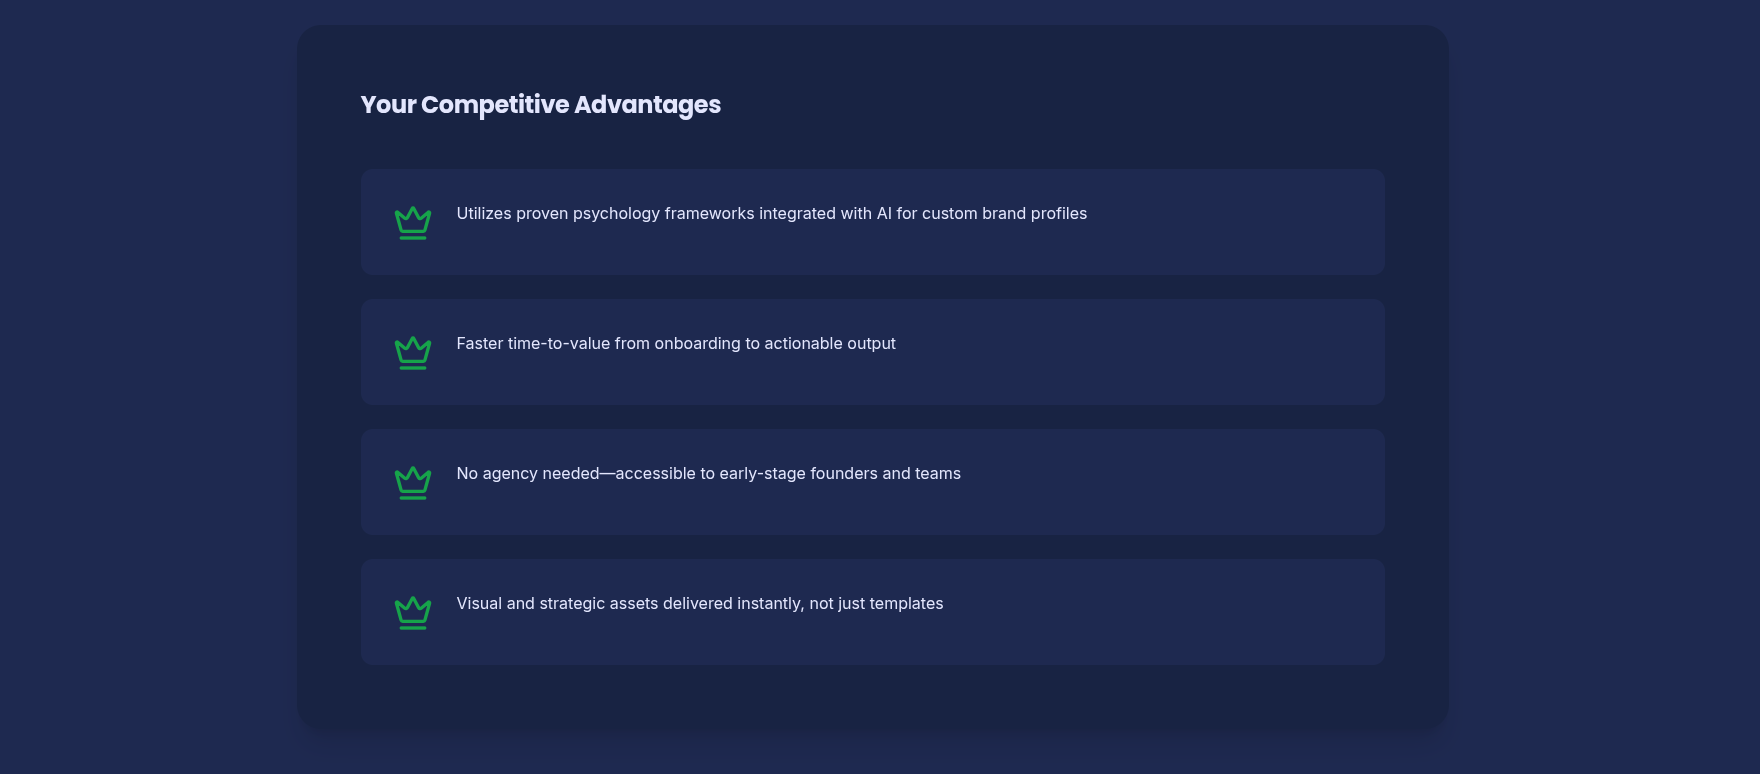Click the psychology frameworks advantage text
This screenshot has width=1760, height=774.
click(x=771, y=213)
